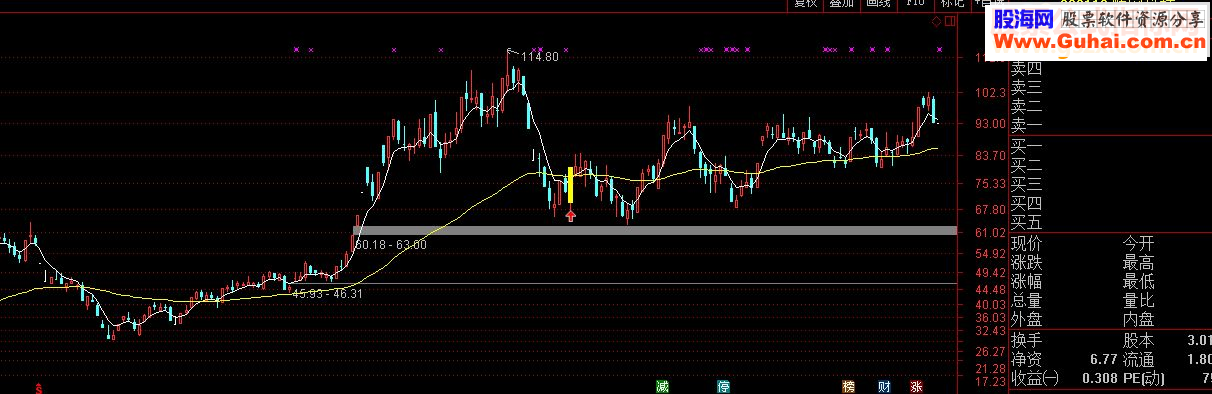
Task: Click the 标记 mark button
Action: [953, 4]
